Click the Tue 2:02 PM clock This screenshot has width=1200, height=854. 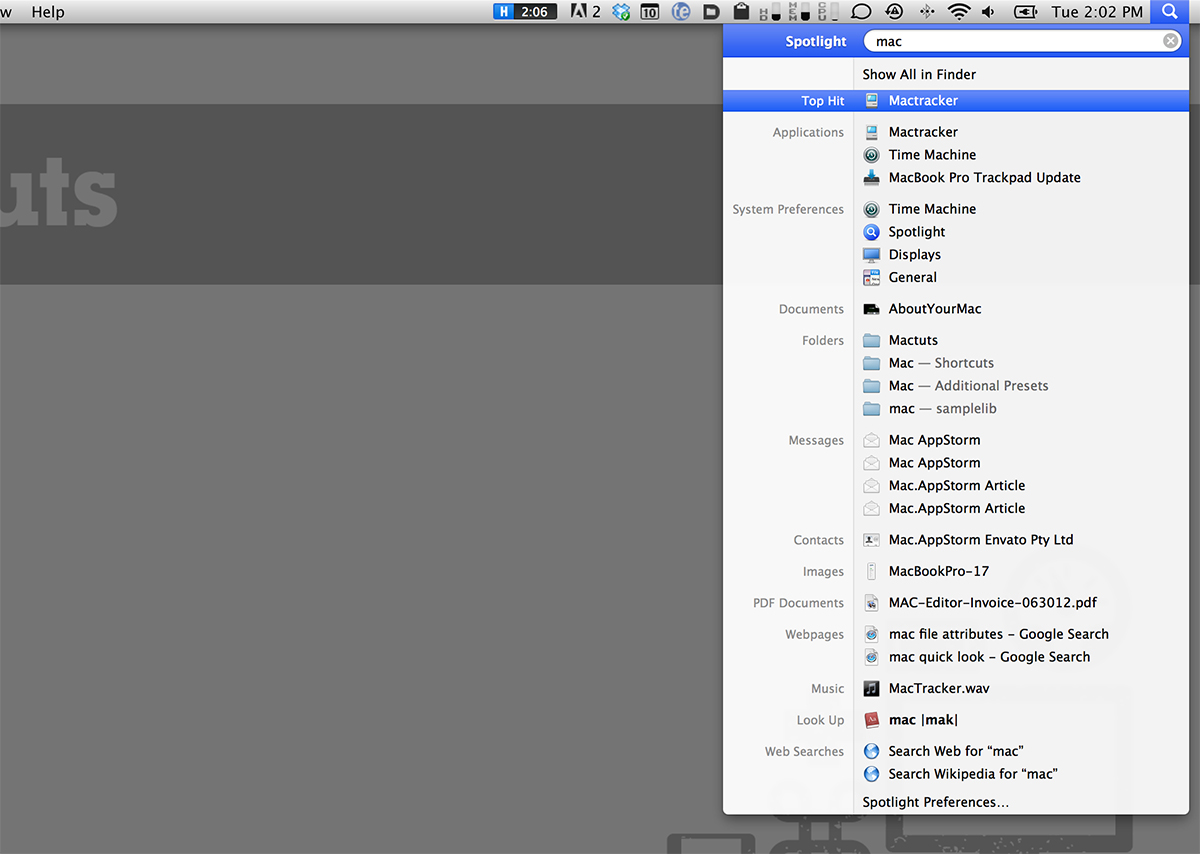coord(1097,12)
